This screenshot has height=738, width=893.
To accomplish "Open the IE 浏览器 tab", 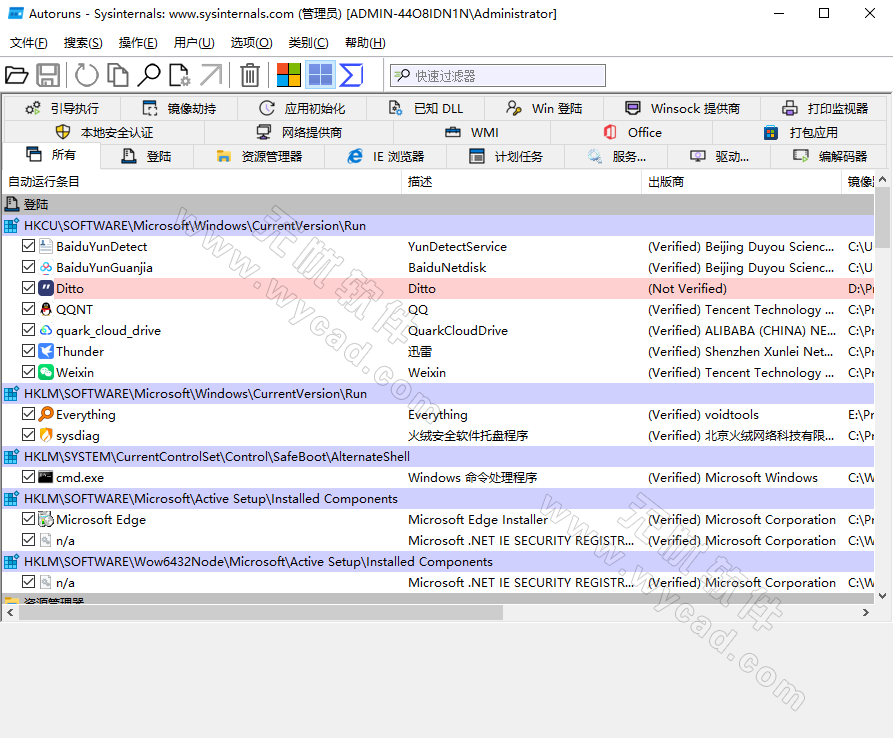I will click(x=386, y=157).
